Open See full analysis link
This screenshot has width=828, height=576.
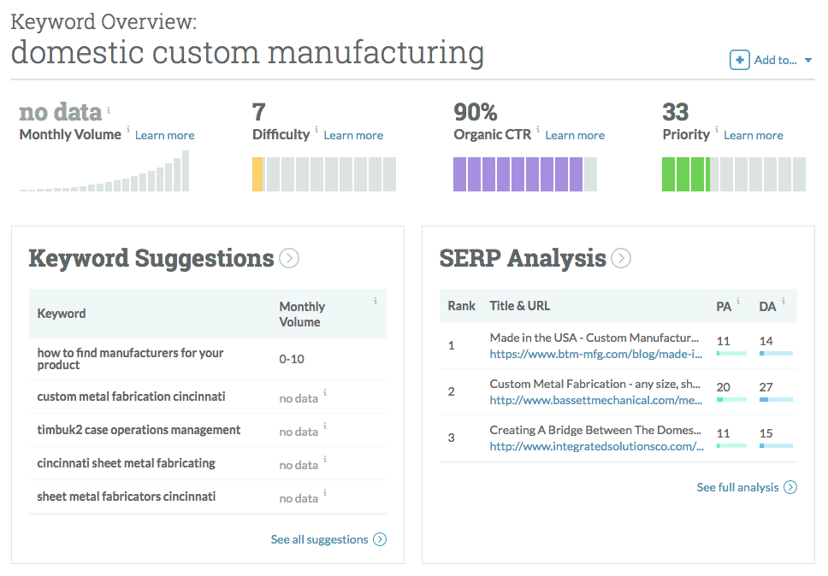(738, 487)
